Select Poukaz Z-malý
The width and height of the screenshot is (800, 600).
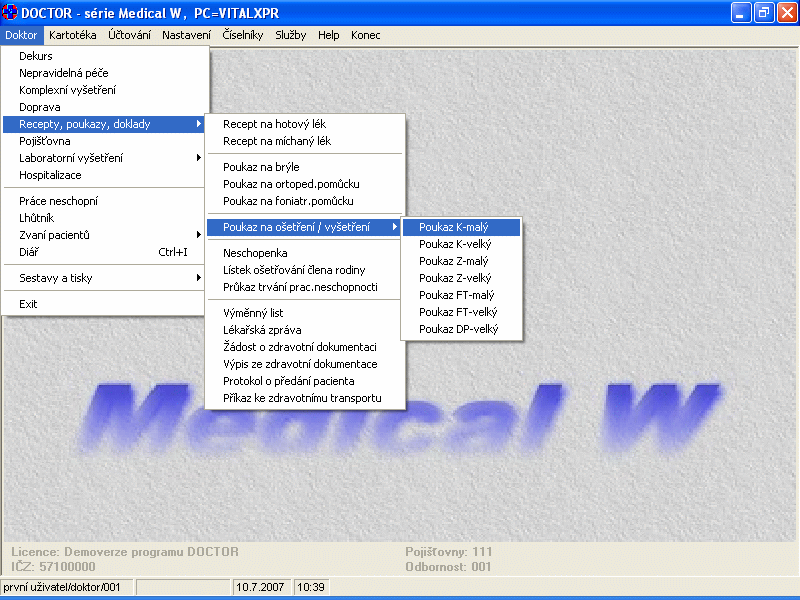(x=461, y=261)
